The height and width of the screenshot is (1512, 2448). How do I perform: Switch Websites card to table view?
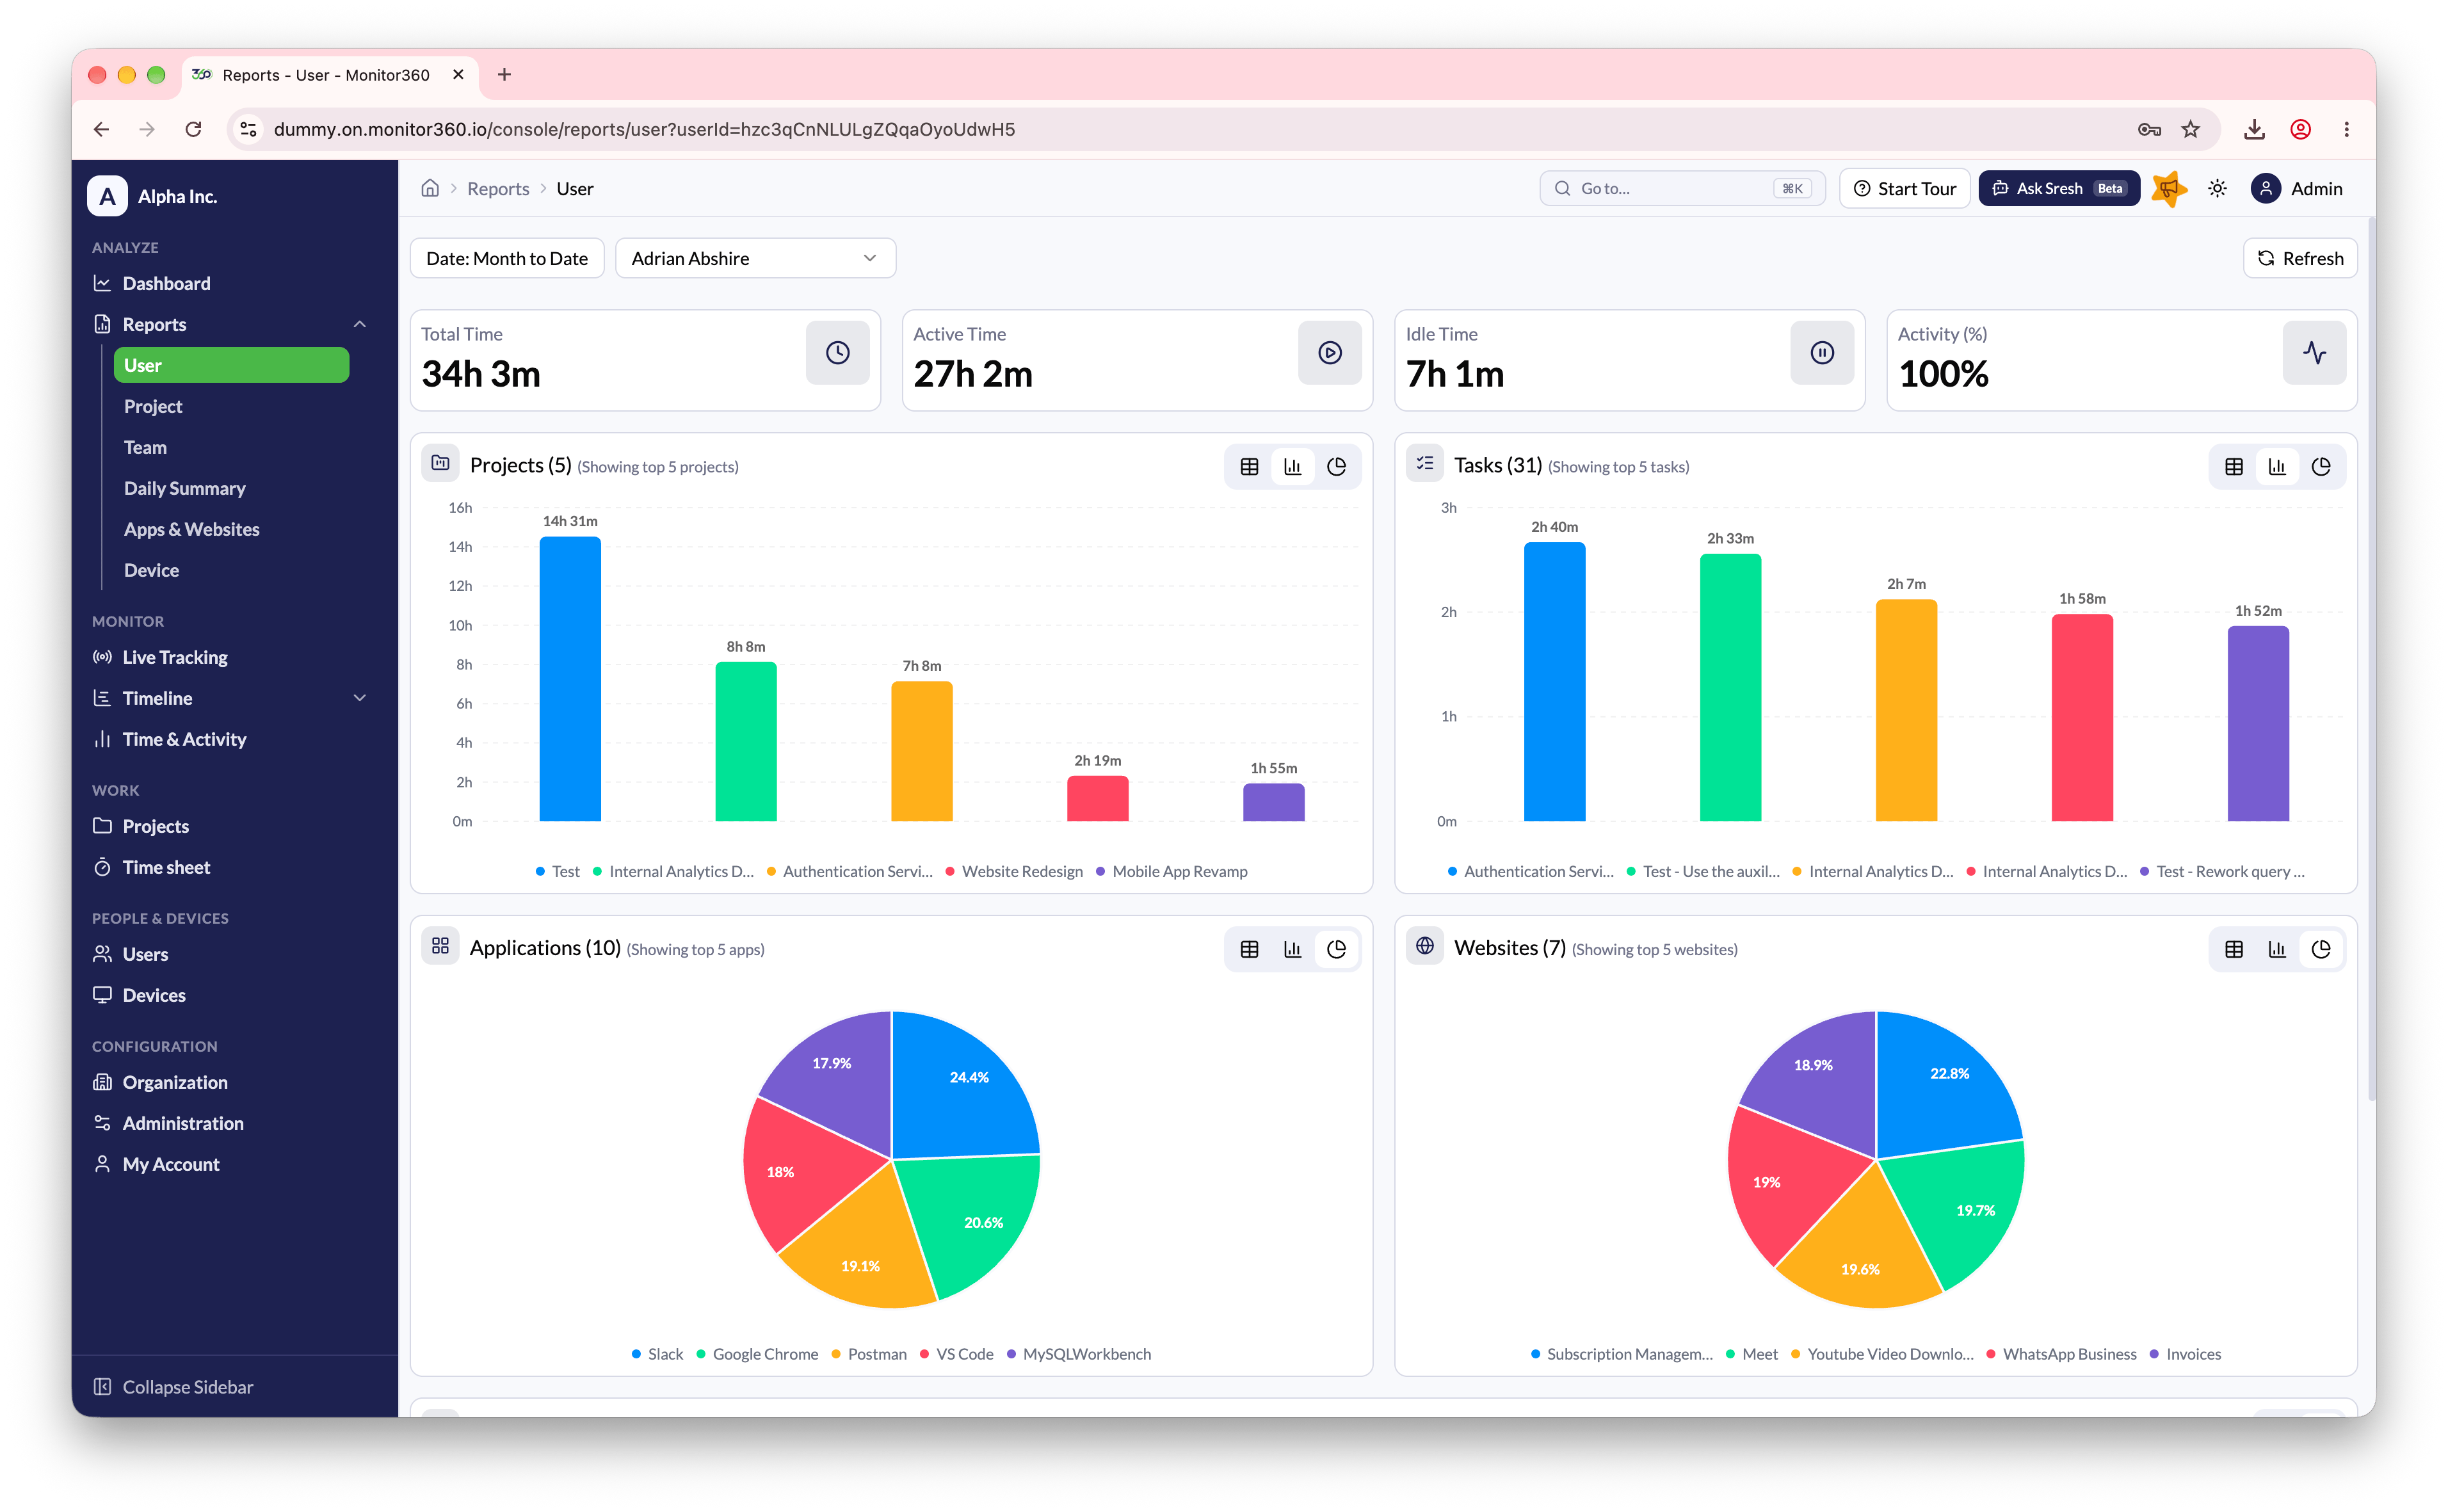click(x=2233, y=949)
